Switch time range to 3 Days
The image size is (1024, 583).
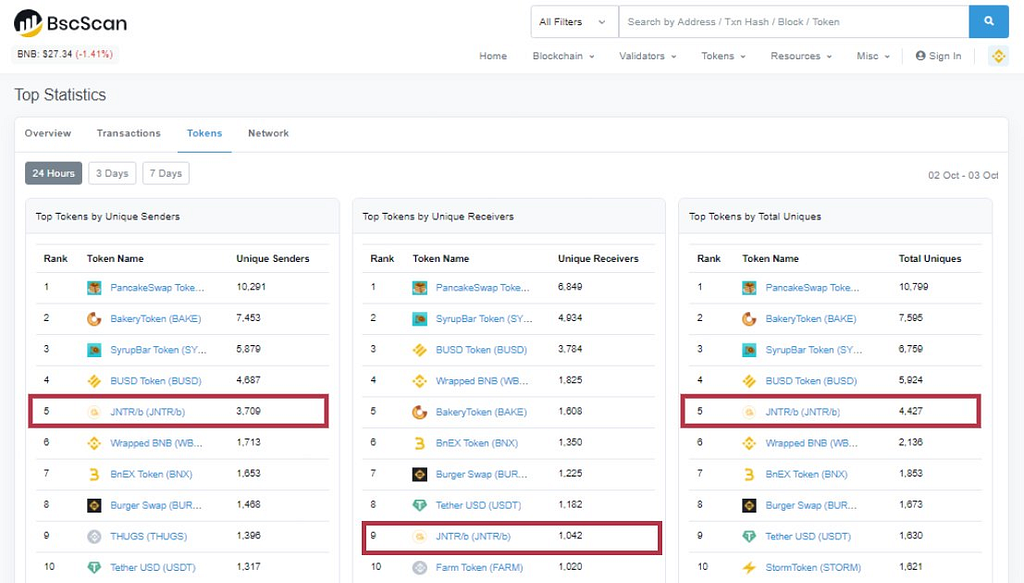112,173
